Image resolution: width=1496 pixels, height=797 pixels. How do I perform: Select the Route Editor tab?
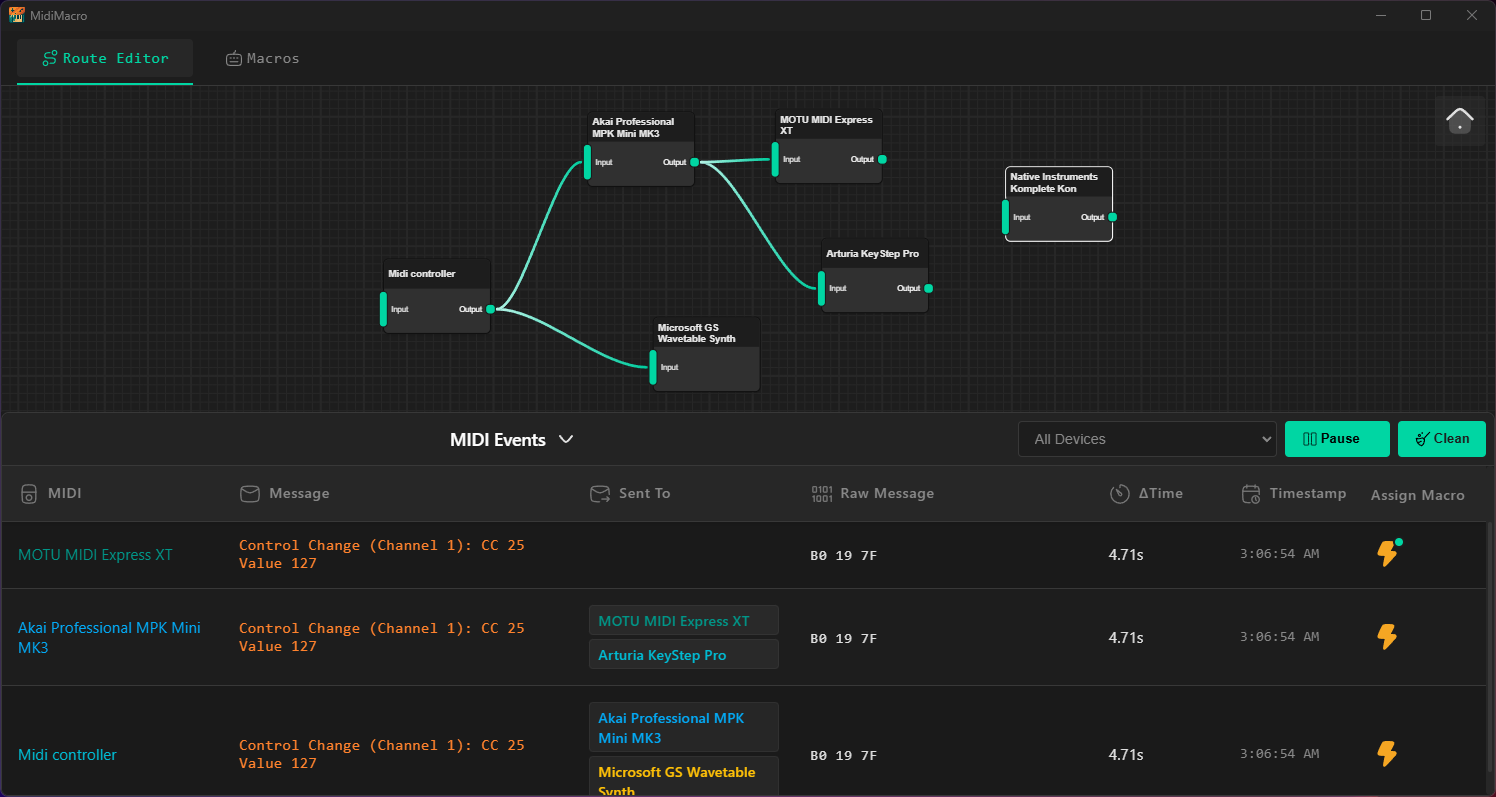pyautogui.click(x=105, y=58)
